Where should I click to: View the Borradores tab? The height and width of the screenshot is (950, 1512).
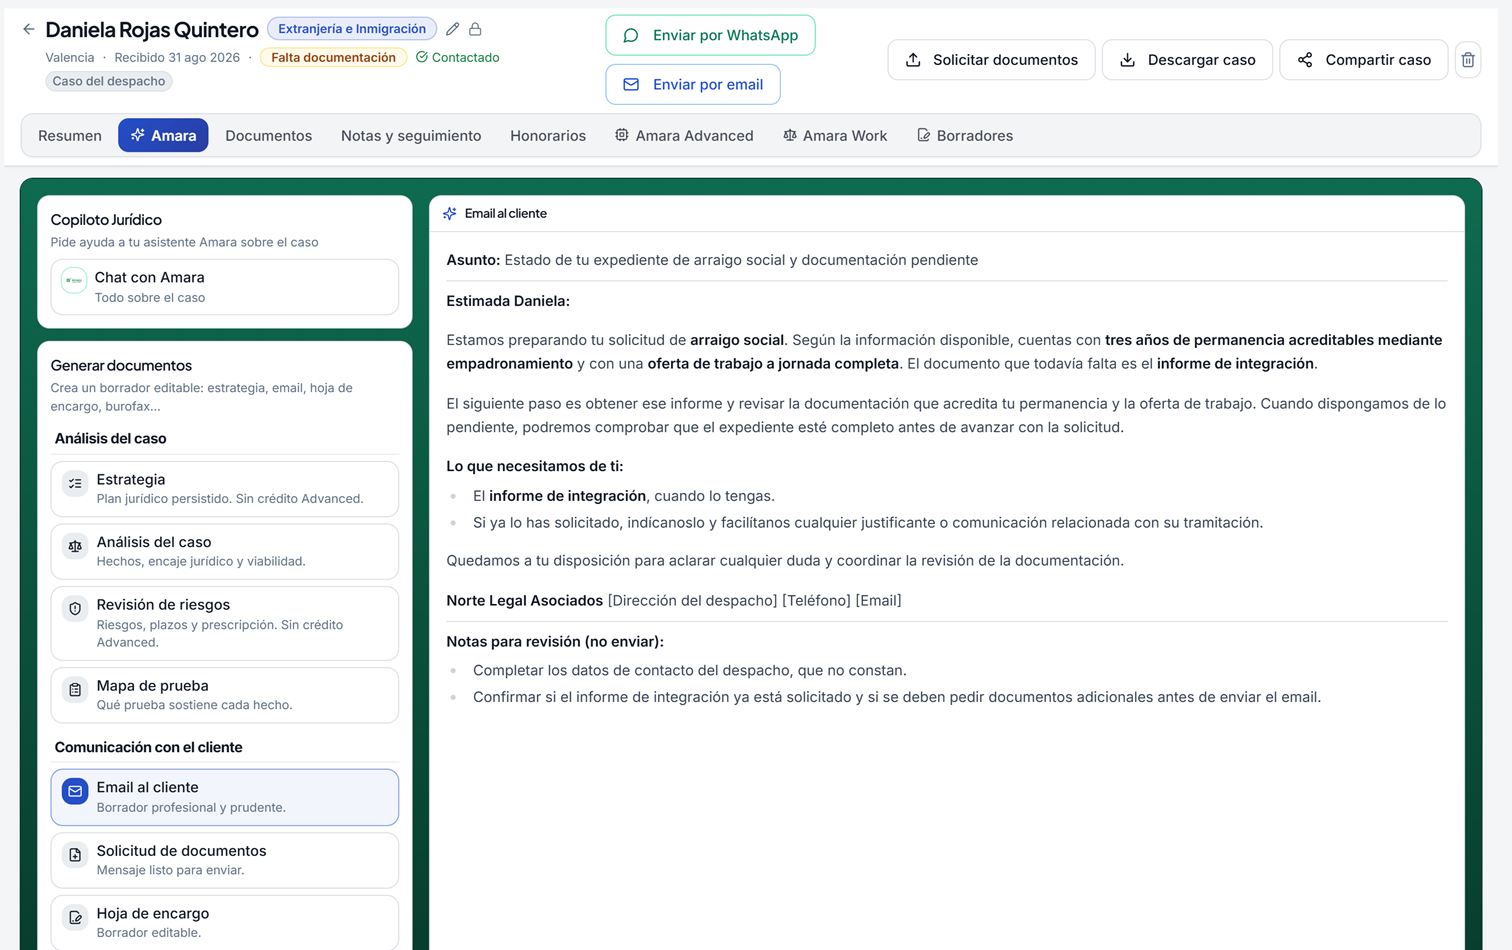click(965, 136)
